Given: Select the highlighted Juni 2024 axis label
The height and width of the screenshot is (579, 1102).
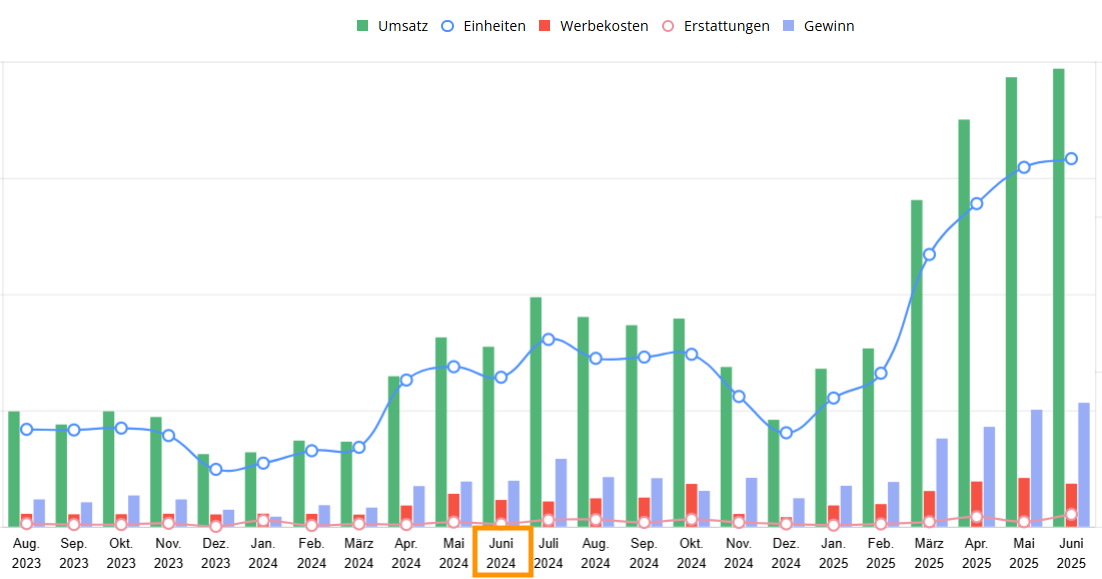Looking at the screenshot, I should point(502,553).
